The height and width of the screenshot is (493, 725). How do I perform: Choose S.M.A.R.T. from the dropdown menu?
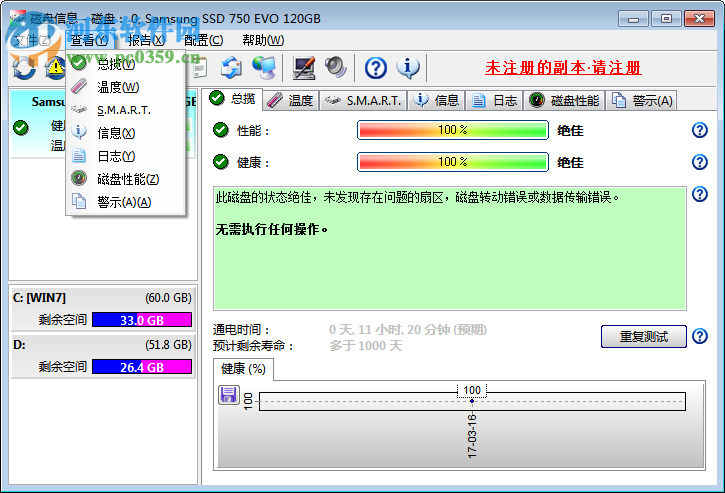(x=125, y=110)
